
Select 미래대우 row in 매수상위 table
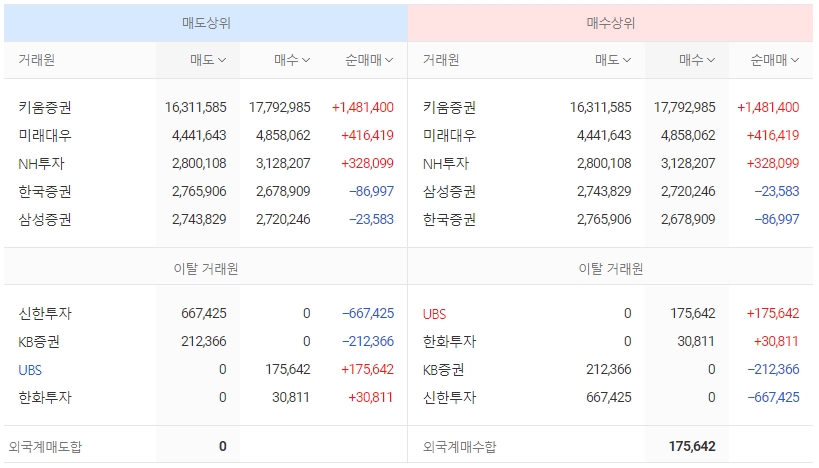[611, 136]
